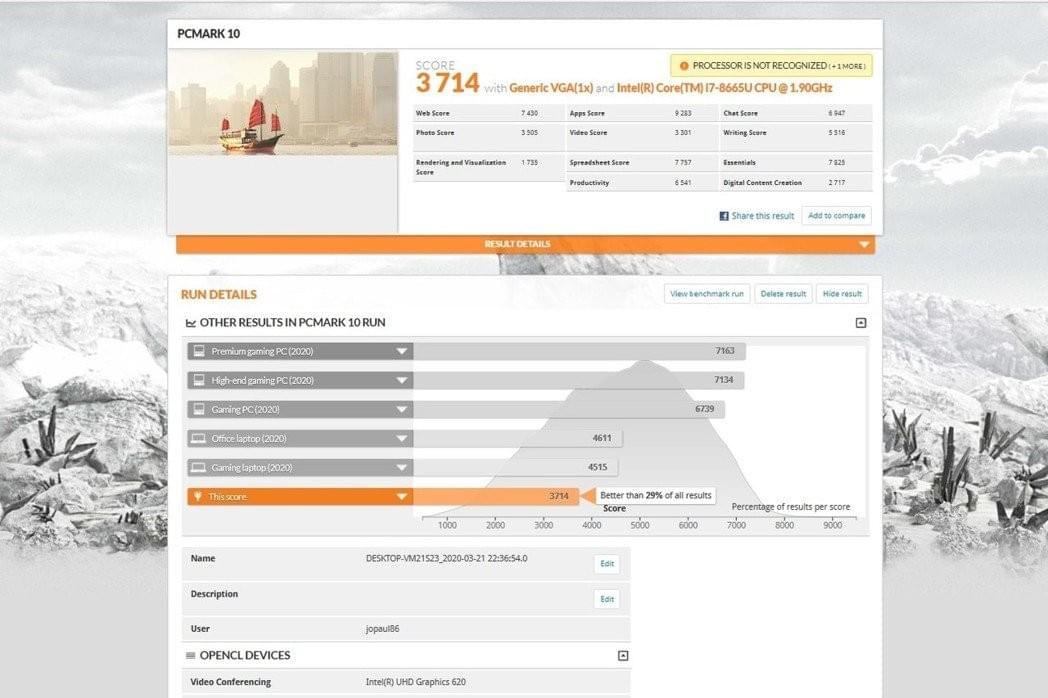Click the Run Details heading

pos(219,294)
